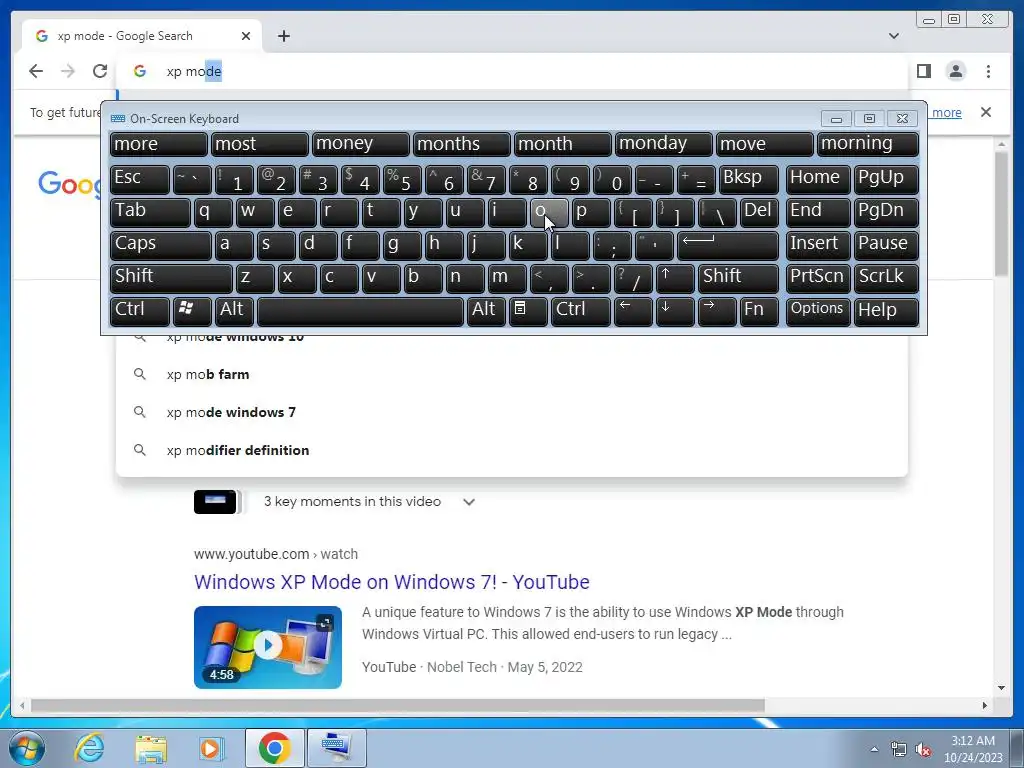Click the letter 'm' key

(507, 279)
